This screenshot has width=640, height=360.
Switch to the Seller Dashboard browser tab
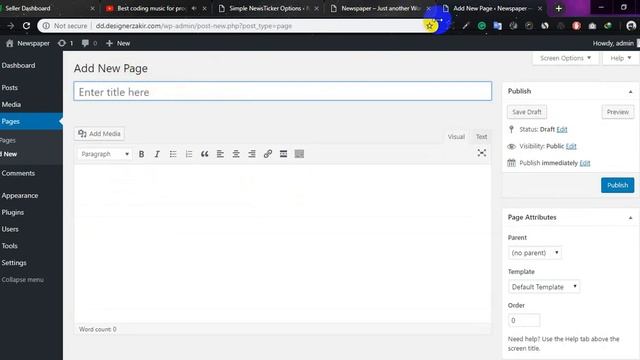tap(45, 8)
